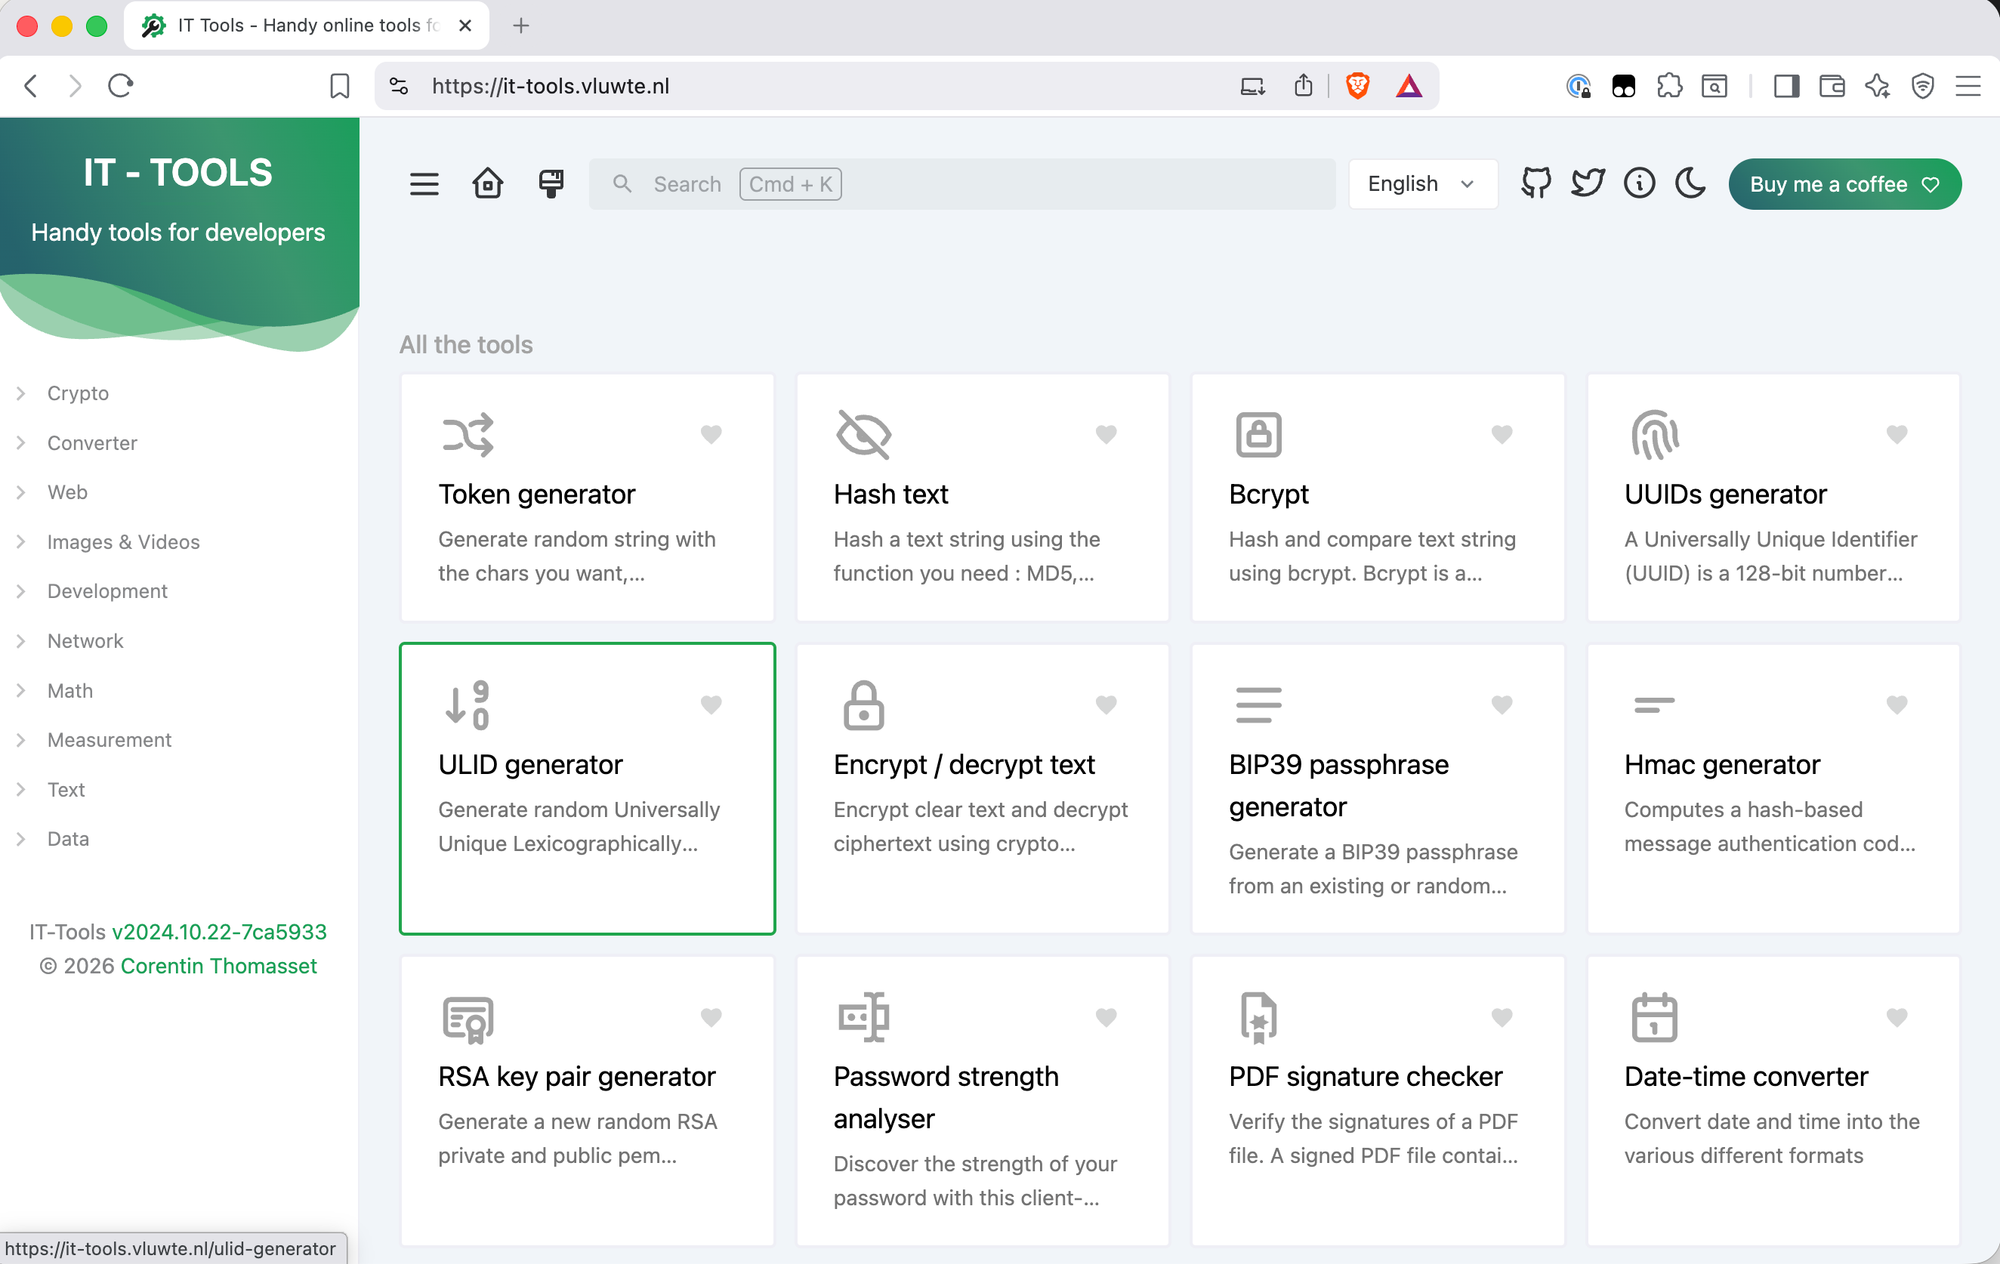Favorite the Token generator tool
Screen dimensions: 2000x1264
coord(711,434)
